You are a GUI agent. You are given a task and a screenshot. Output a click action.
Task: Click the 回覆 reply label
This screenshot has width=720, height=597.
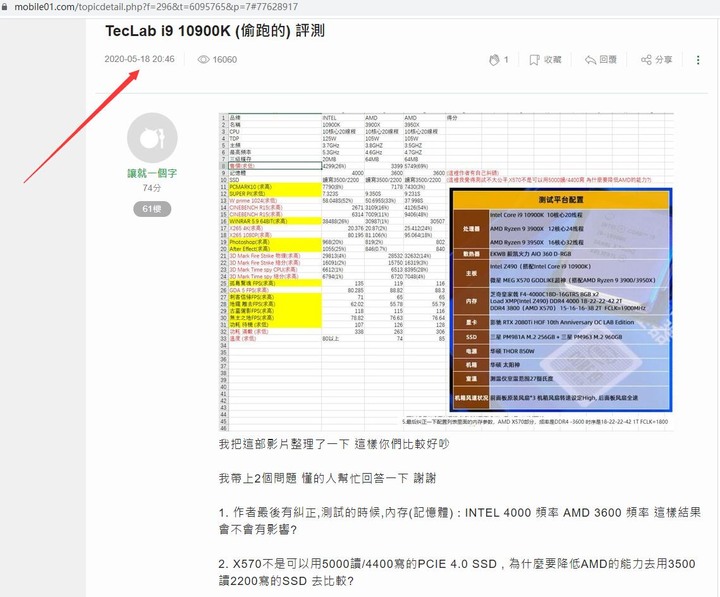(608, 60)
